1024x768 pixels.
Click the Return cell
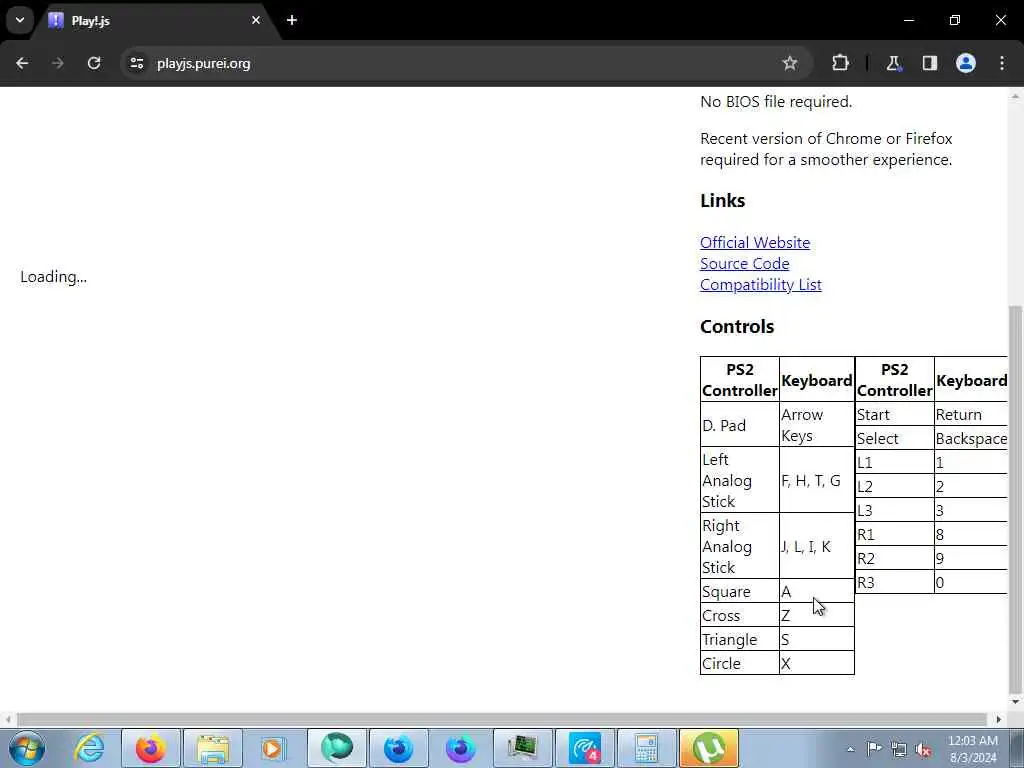[972, 415]
